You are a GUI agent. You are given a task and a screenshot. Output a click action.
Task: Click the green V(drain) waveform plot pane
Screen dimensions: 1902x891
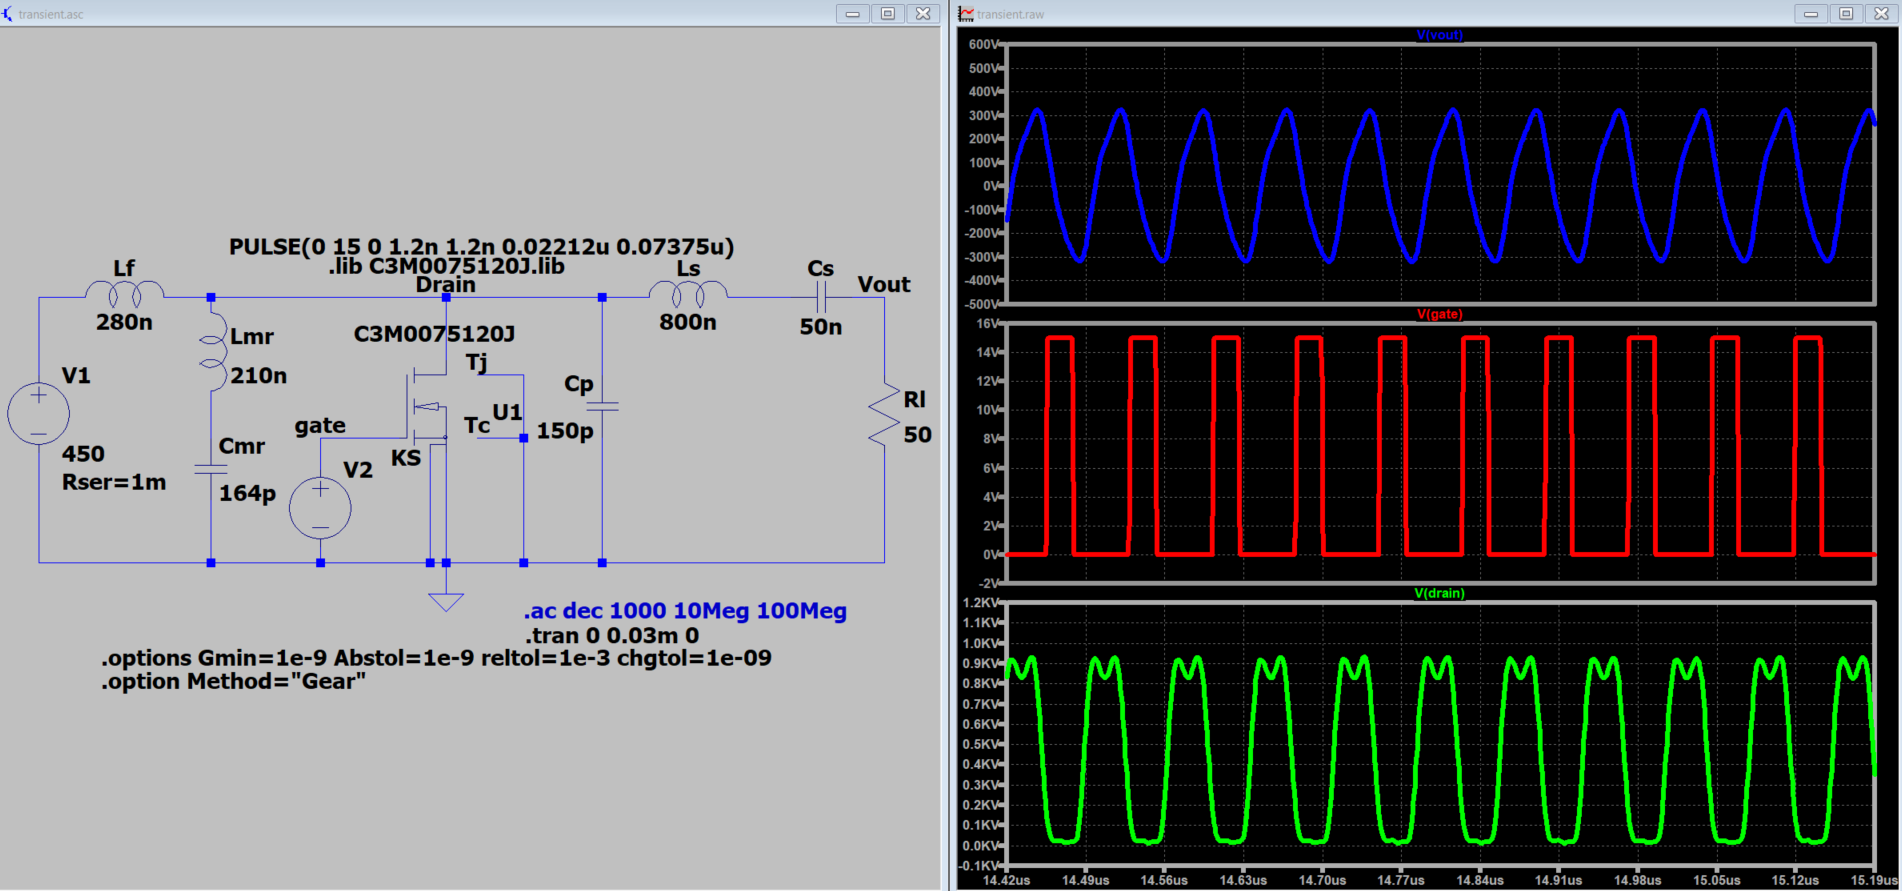pyautogui.click(x=1440, y=733)
